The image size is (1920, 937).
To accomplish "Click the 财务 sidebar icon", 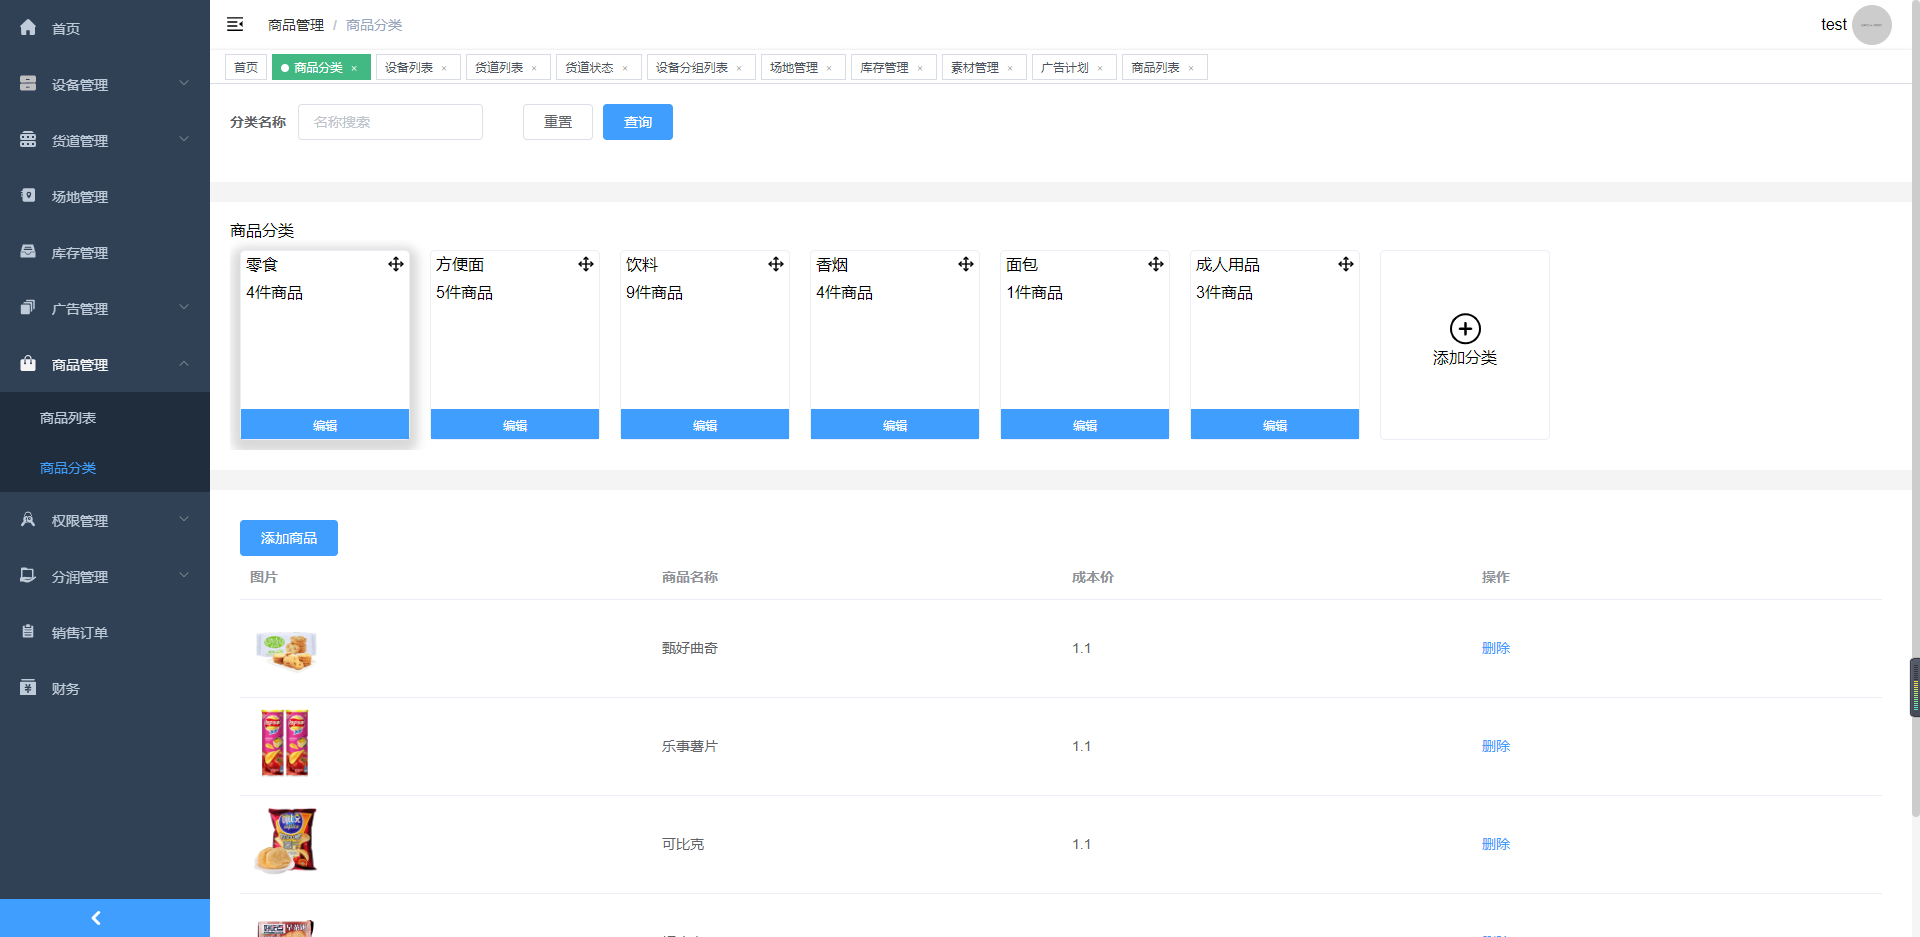I will tap(28, 688).
